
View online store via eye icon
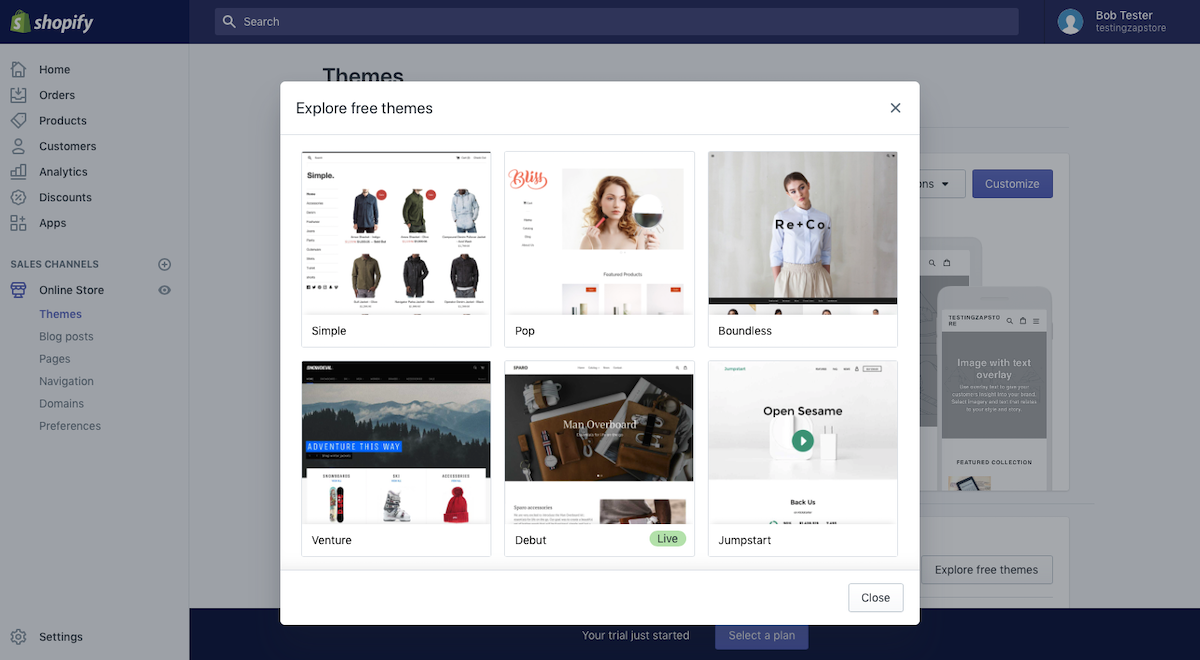click(165, 290)
